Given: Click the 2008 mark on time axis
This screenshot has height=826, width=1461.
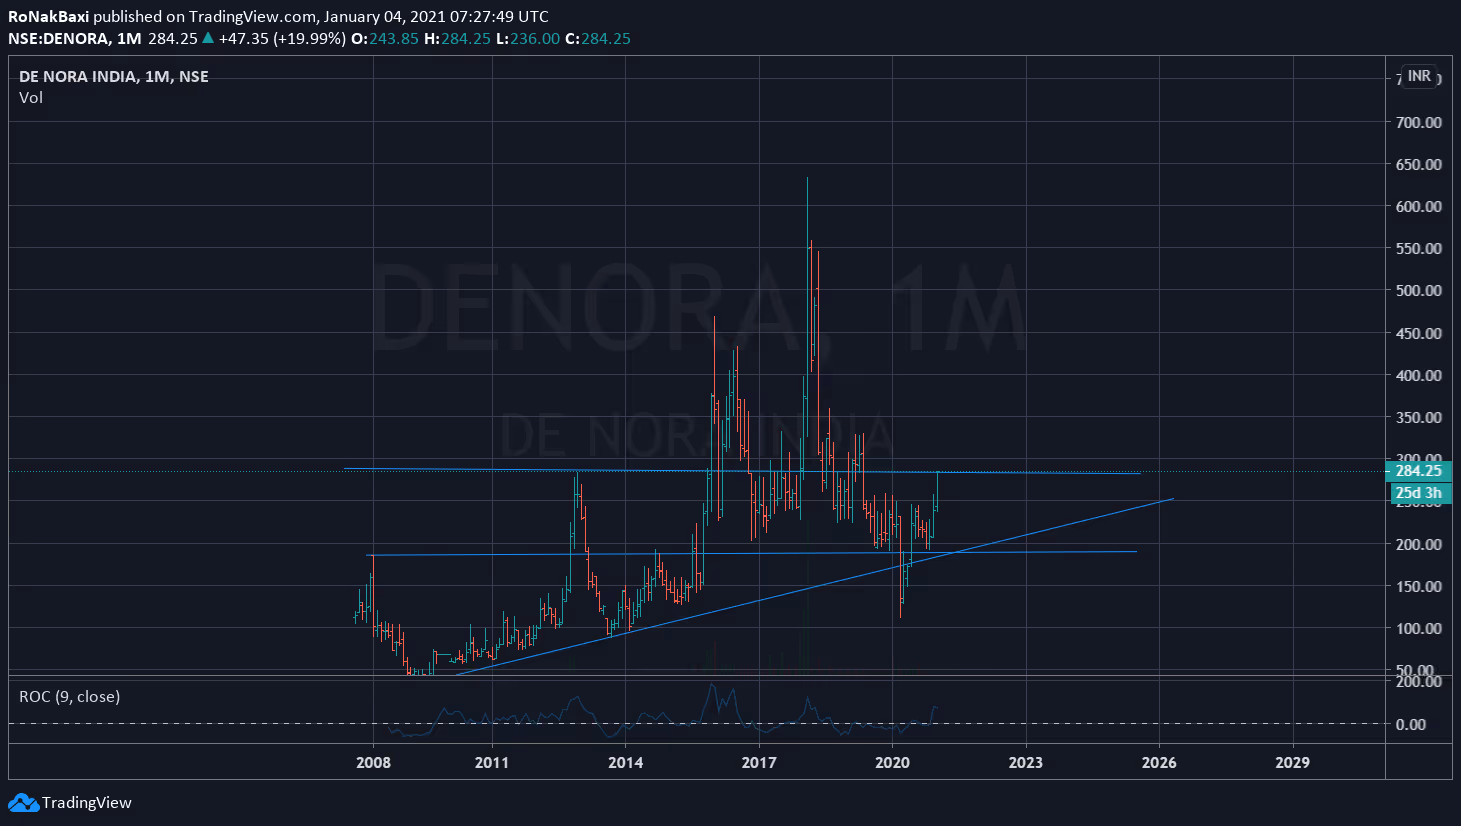Looking at the screenshot, I should (x=373, y=762).
